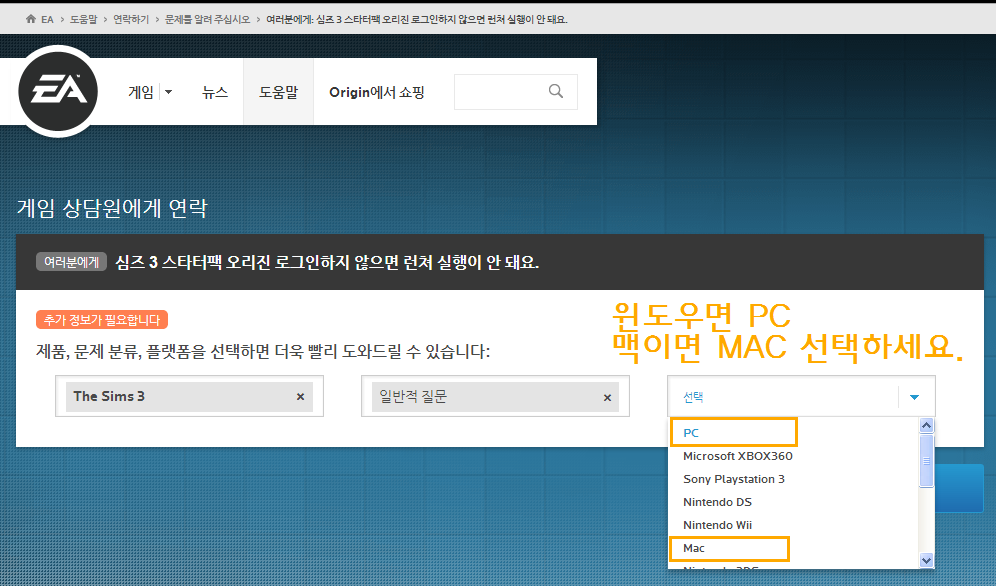
Task: Click the 여러분에게 label badge
Action: 71,262
